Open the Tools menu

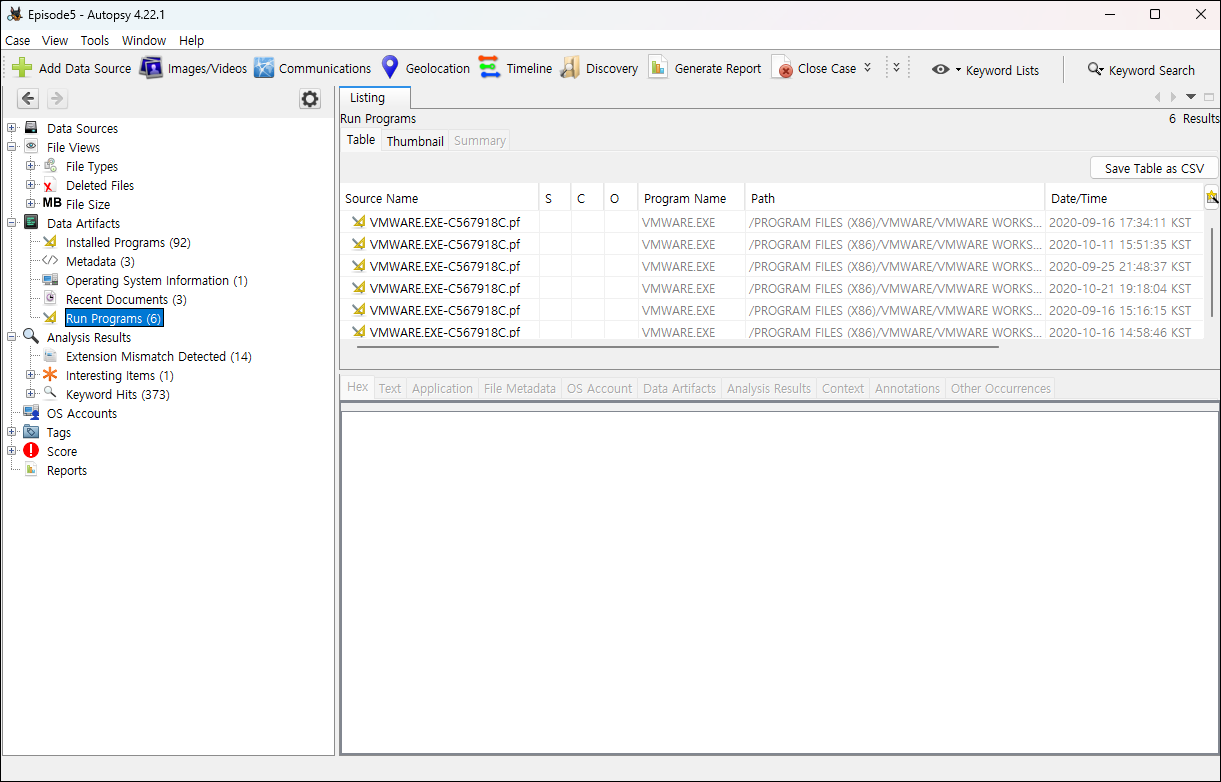click(x=95, y=41)
